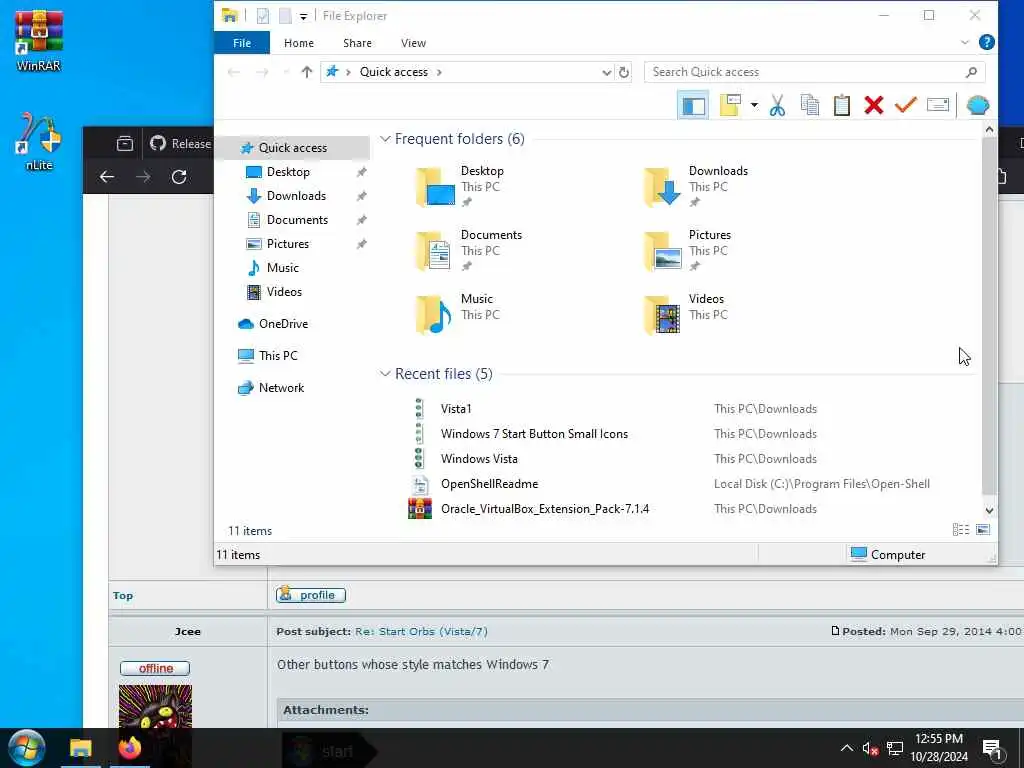Switch to details view layout icon
This screenshot has height=768, width=1024.
pyautogui.click(x=961, y=530)
